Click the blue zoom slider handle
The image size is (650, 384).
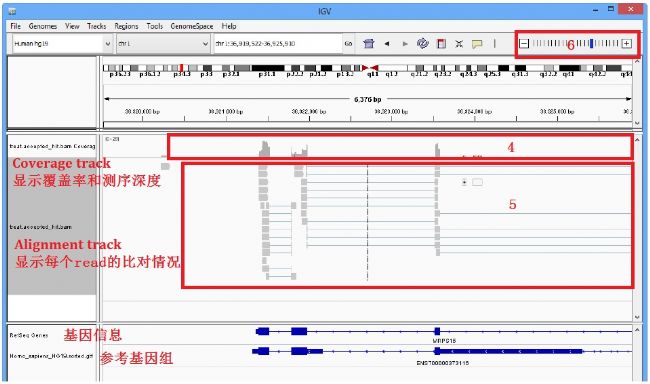tap(592, 43)
